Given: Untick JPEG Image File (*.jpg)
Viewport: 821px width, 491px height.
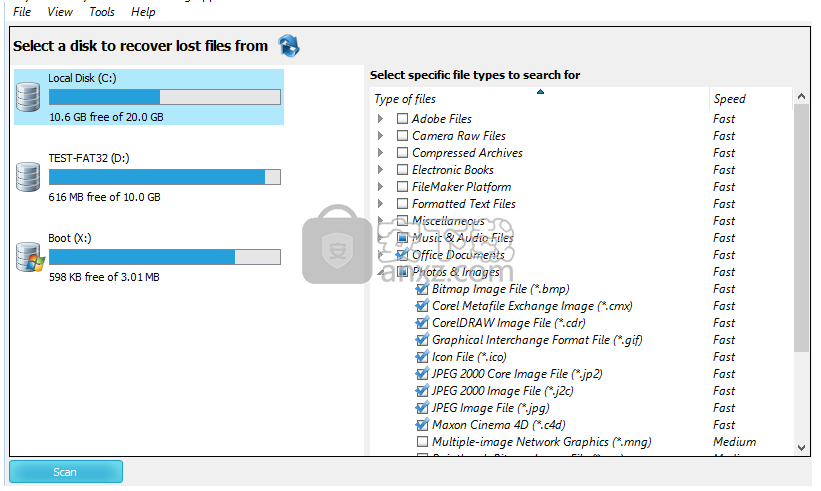Looking at the screenshot, I should (x=422, y=408).
